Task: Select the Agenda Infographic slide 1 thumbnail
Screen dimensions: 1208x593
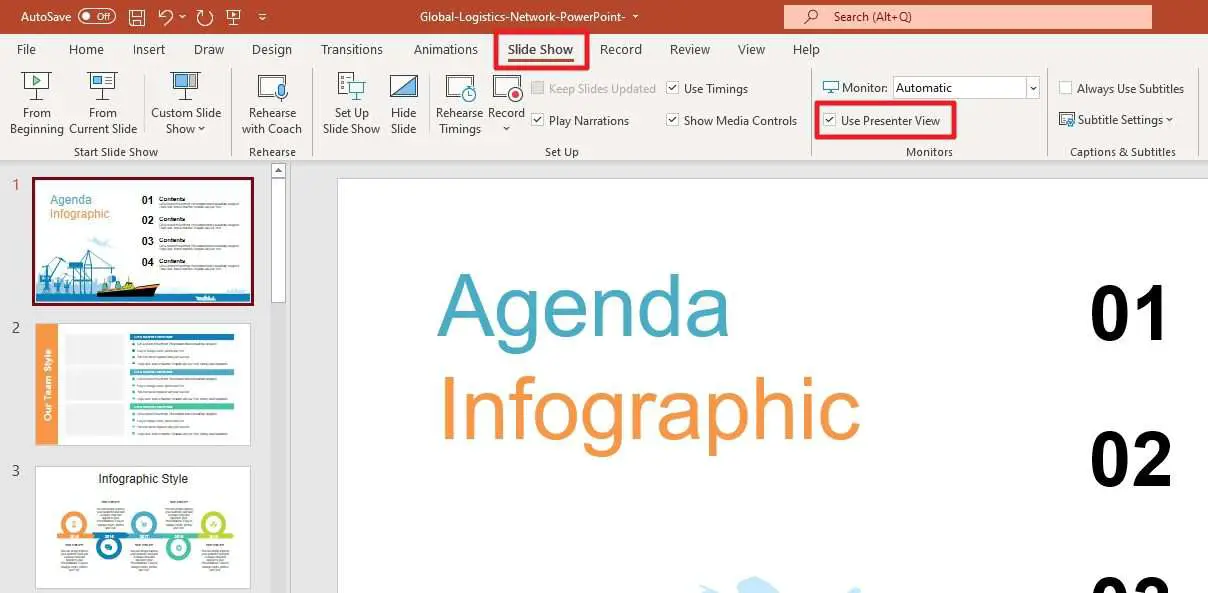Action: [143, 241]
